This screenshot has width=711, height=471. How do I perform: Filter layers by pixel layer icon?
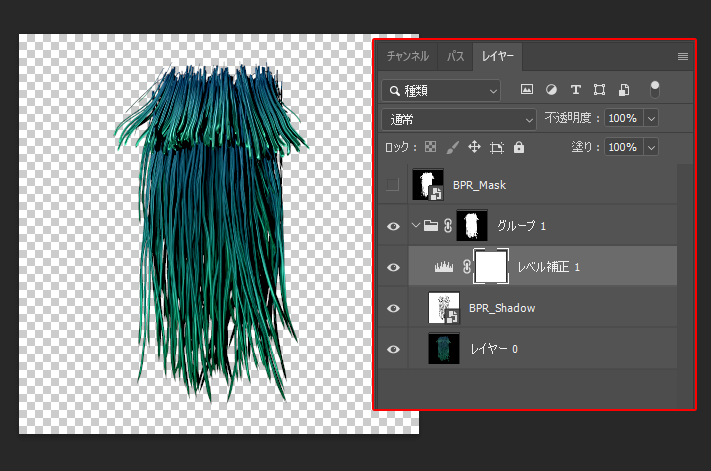[526, 90]
